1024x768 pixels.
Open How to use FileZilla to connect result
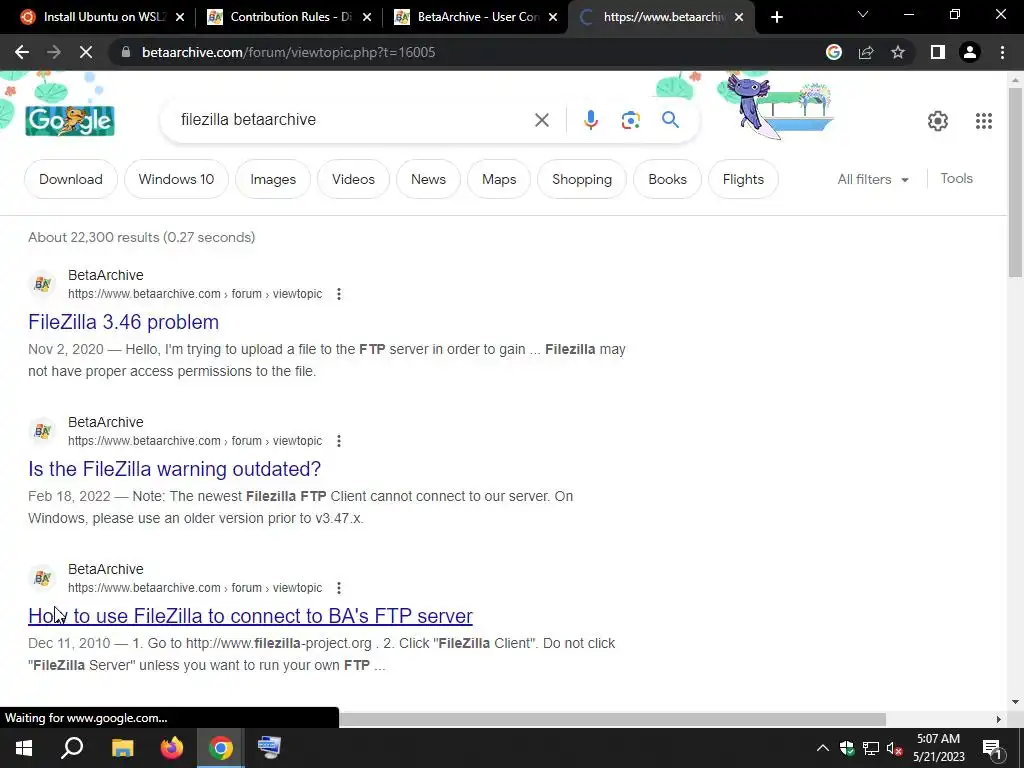tap(250, 616)
